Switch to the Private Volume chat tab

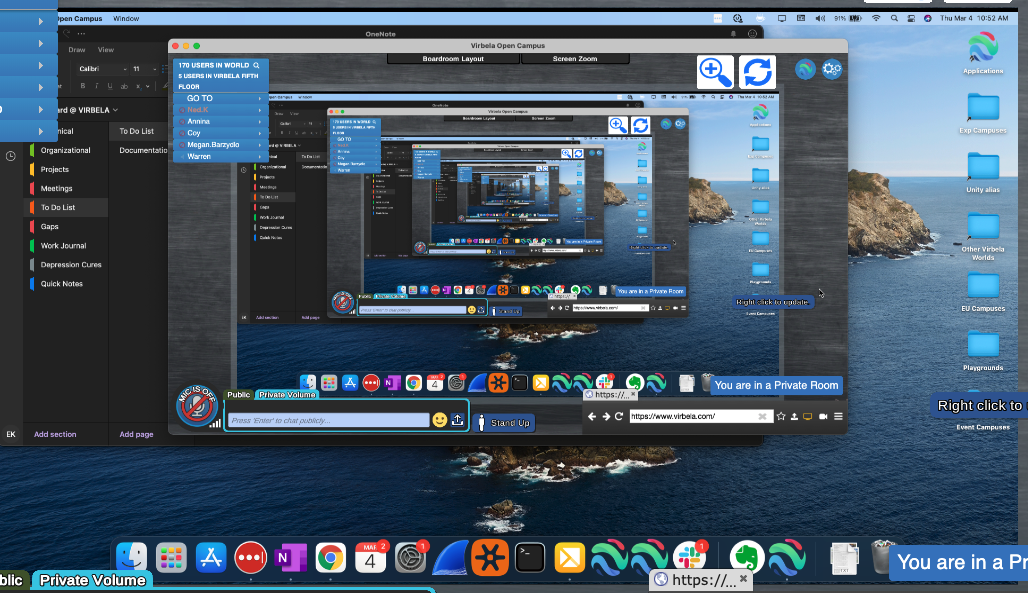coord(287,394)
